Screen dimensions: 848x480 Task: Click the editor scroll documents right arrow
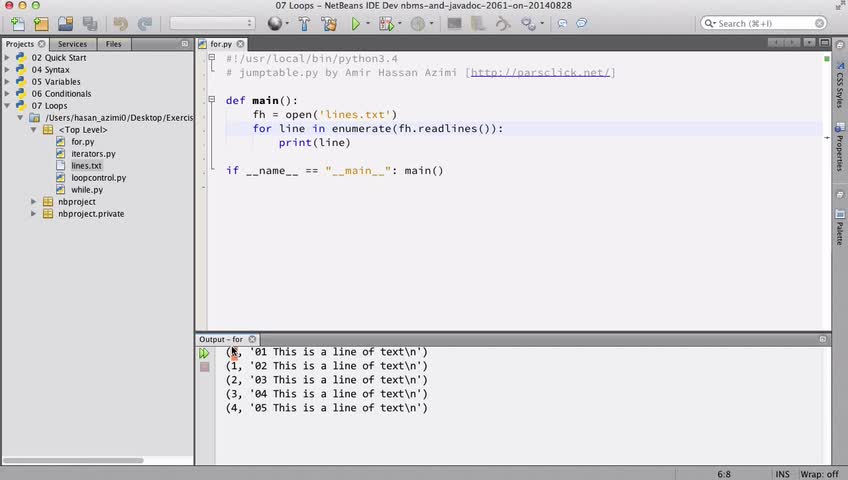[791, 43]
